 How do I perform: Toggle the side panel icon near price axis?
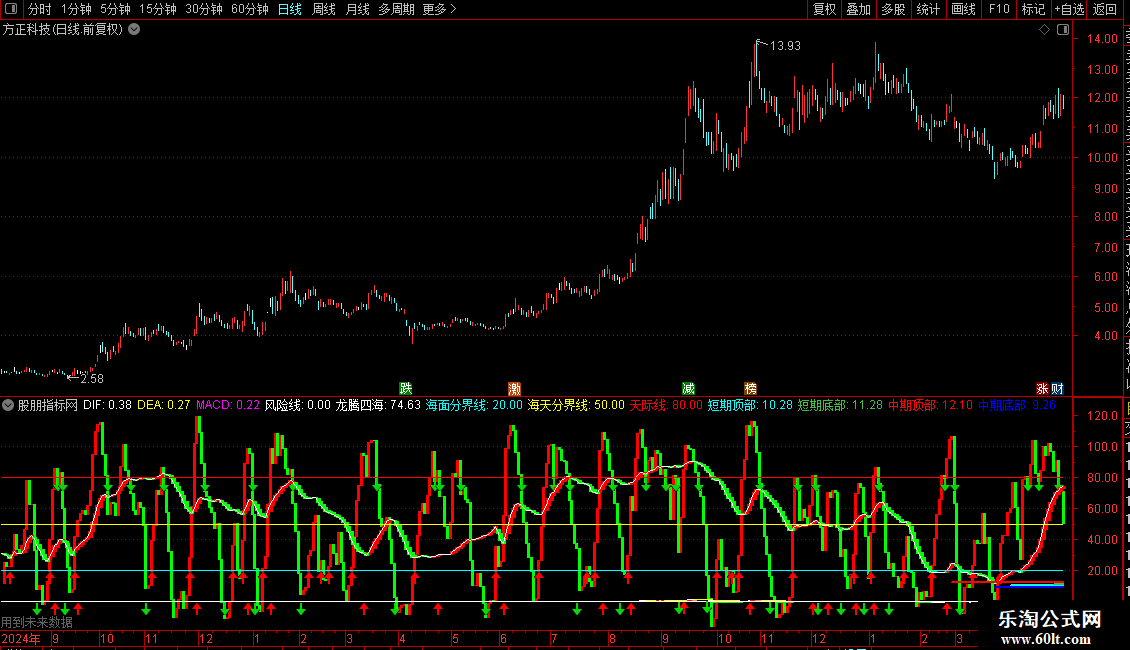pyautogui.click(x=1063, y=30)
